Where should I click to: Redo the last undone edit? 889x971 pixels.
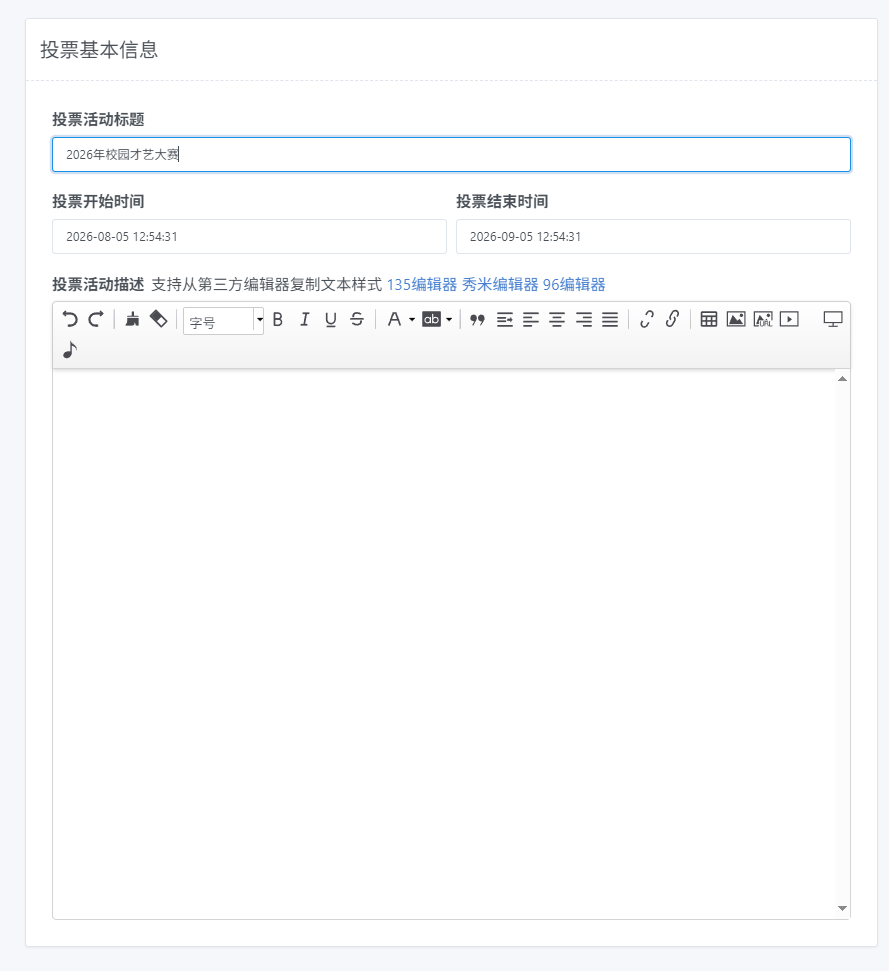point(96,320)
